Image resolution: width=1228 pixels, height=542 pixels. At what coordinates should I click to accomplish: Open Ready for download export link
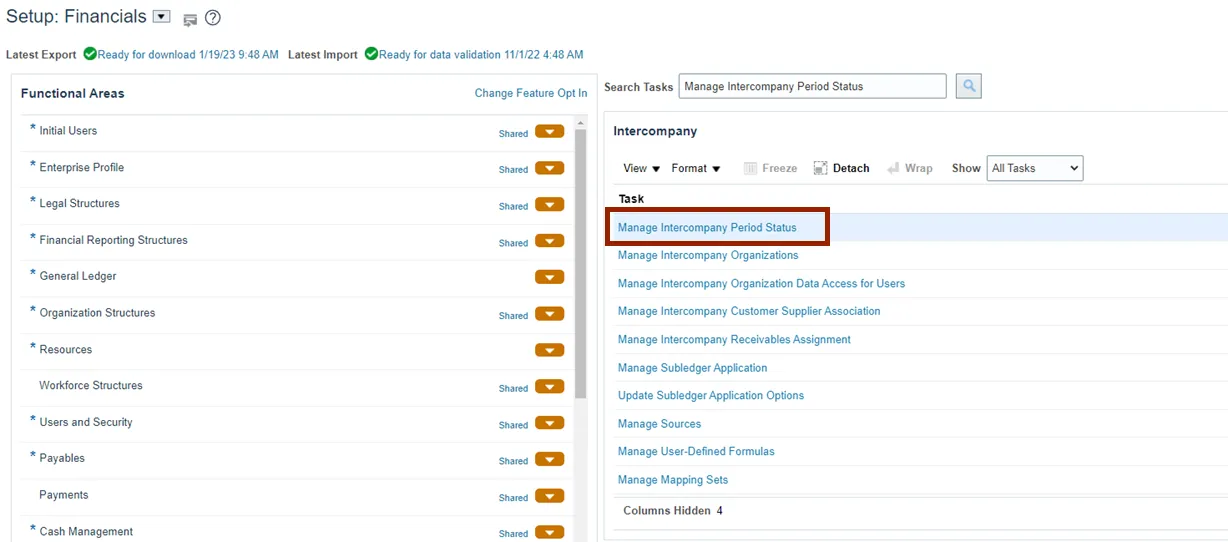[188, 54]
